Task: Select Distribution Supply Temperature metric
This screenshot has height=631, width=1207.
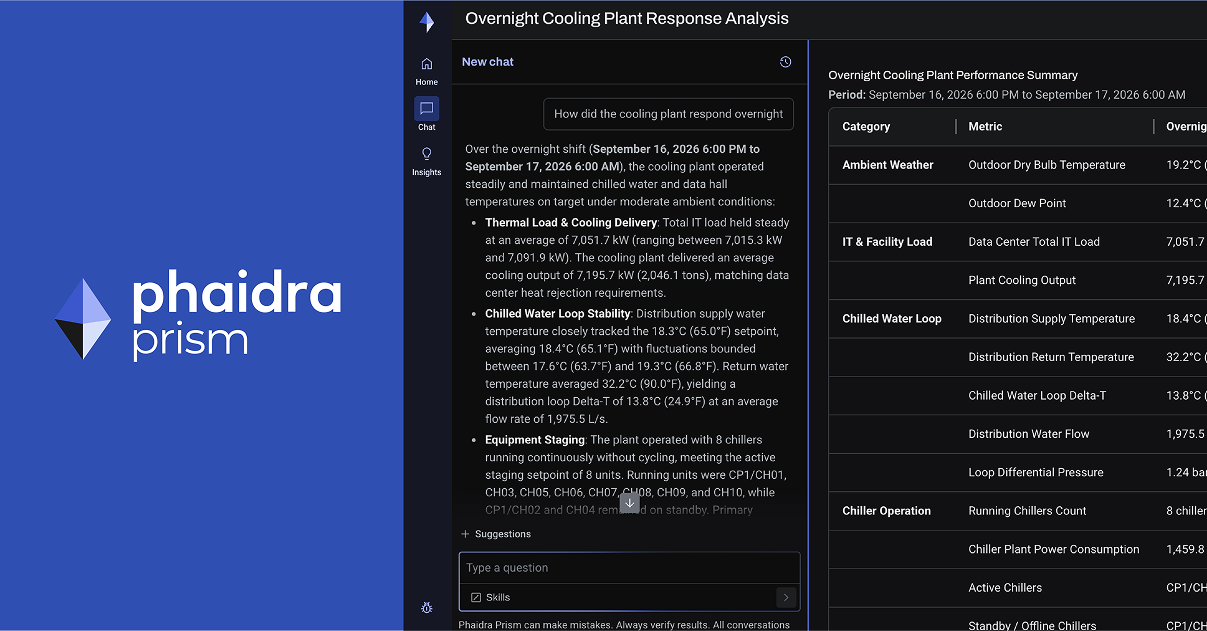Action: (x=1052, y=319)
